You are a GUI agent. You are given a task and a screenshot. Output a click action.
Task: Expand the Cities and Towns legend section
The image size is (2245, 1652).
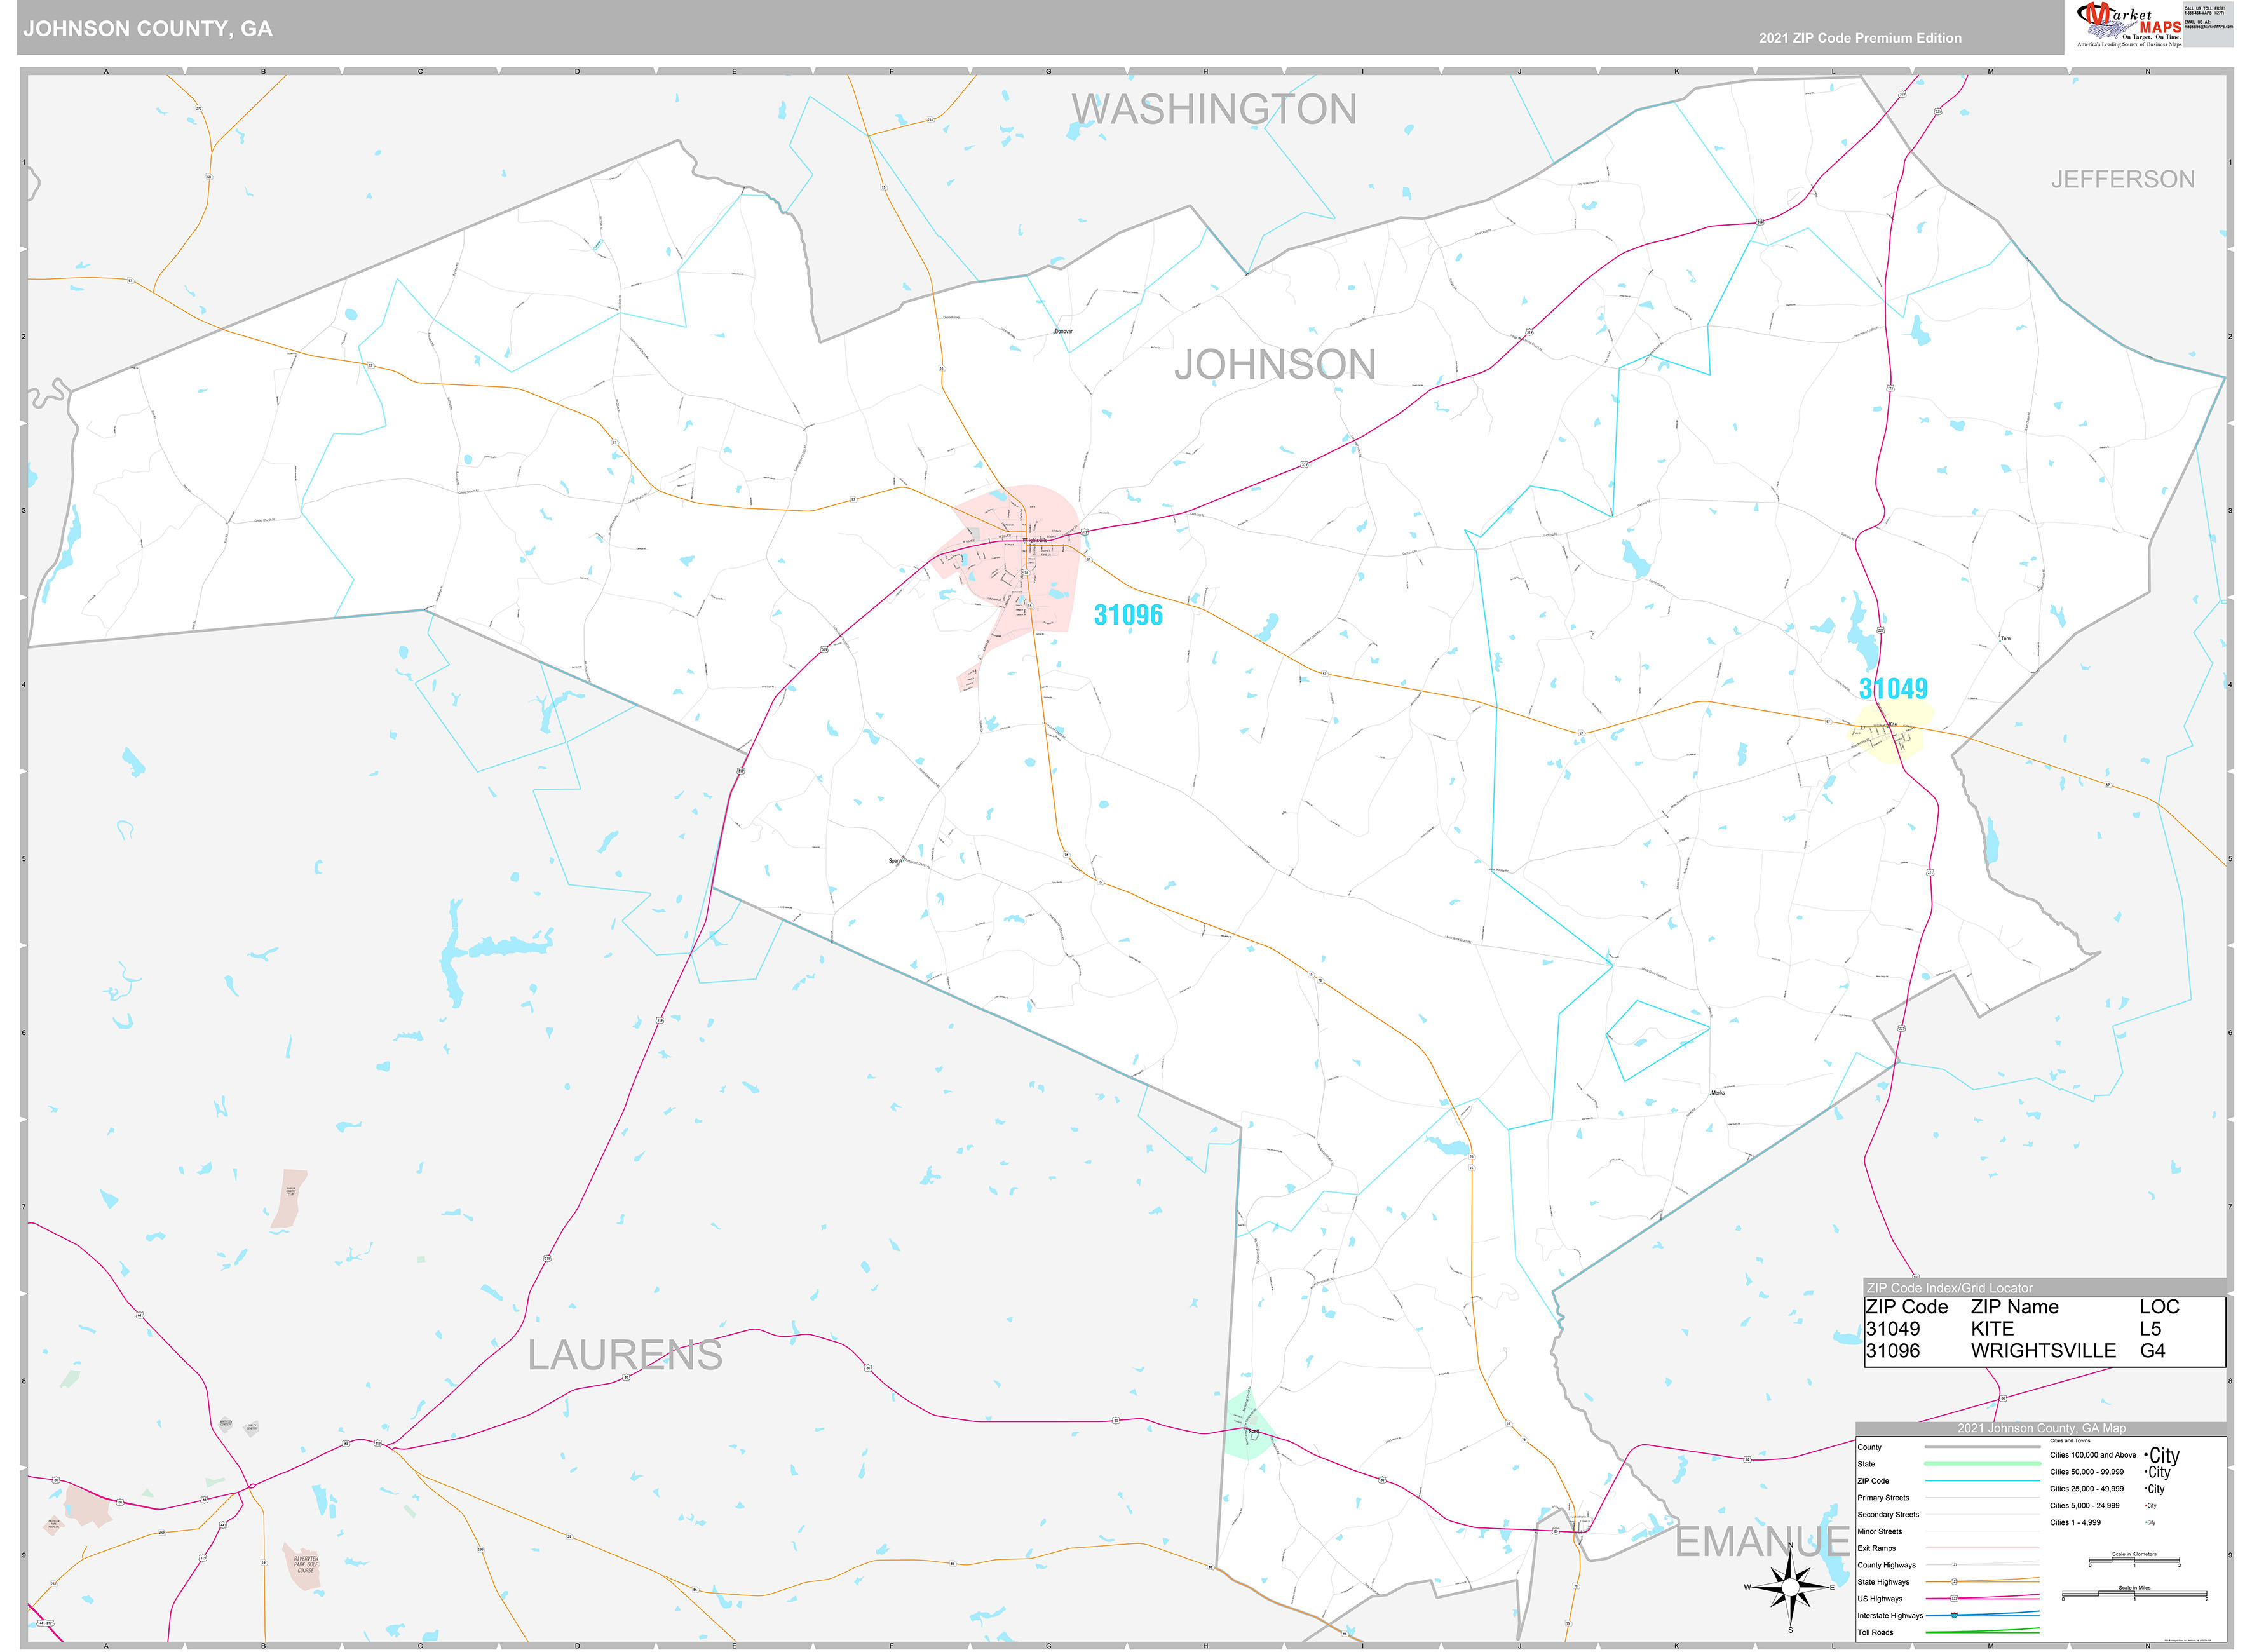click(x=2070, y=1441)
